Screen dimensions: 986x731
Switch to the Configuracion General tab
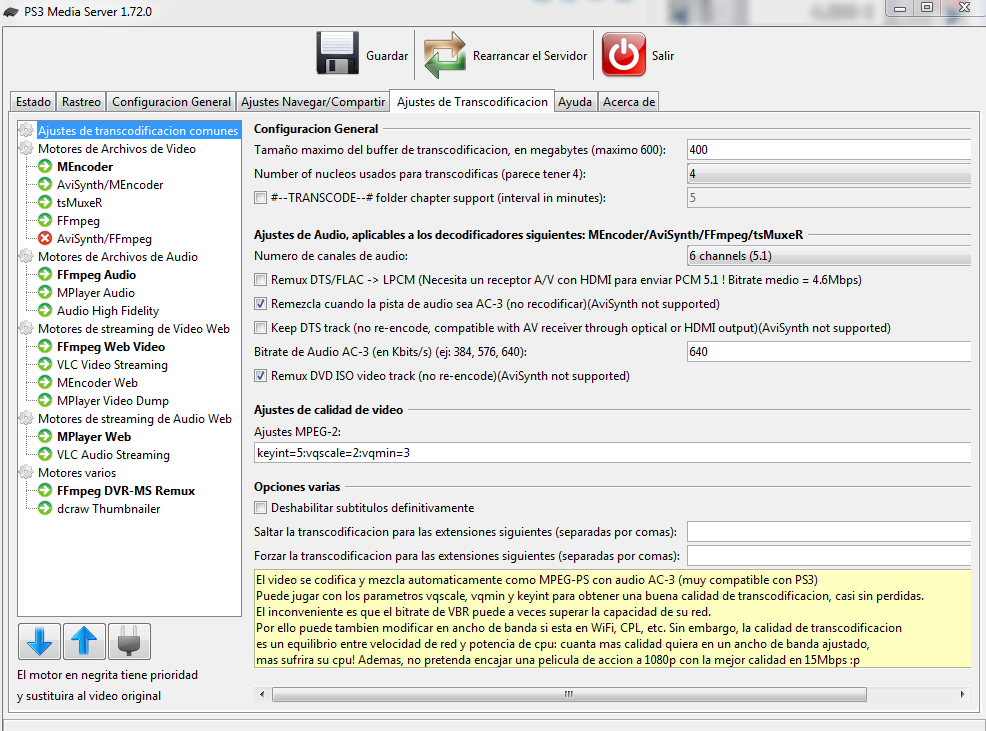(171, 102)
